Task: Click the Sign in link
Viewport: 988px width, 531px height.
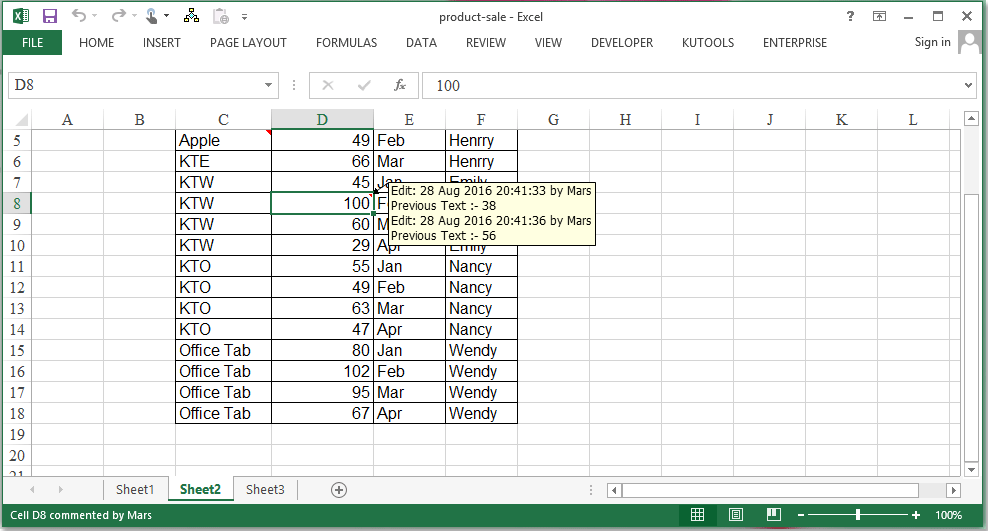Action: (932, 42)
